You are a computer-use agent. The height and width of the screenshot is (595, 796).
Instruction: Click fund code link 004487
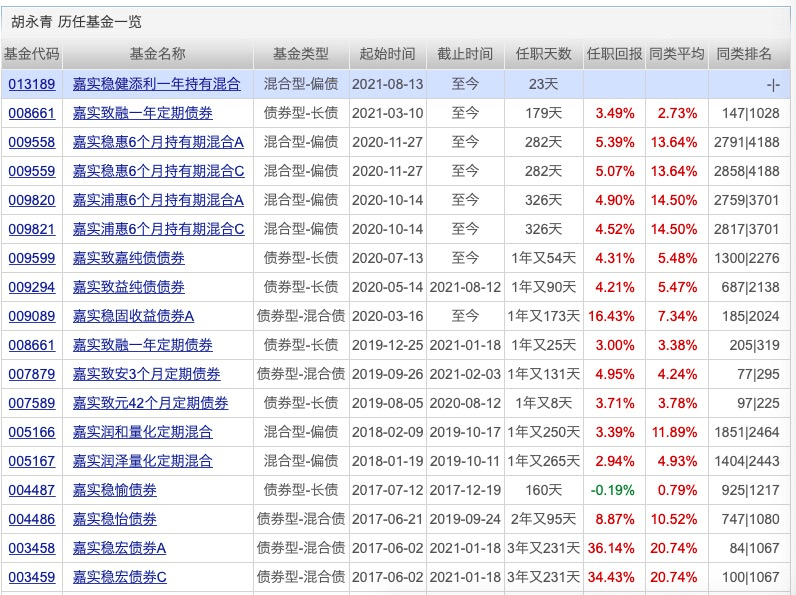pos(32,490)
